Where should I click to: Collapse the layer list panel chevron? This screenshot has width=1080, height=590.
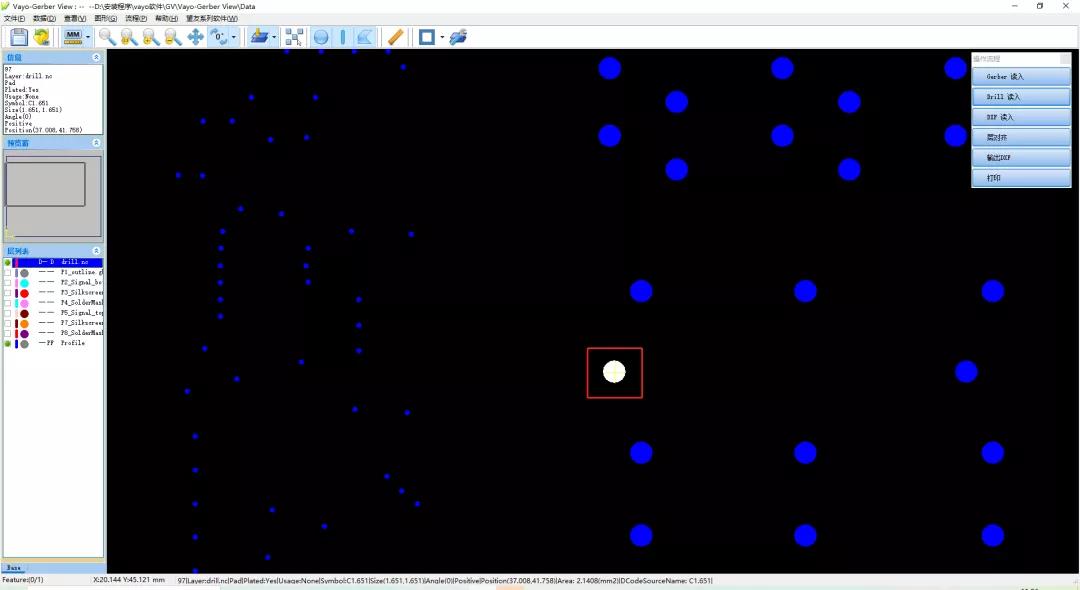point(96,251)
